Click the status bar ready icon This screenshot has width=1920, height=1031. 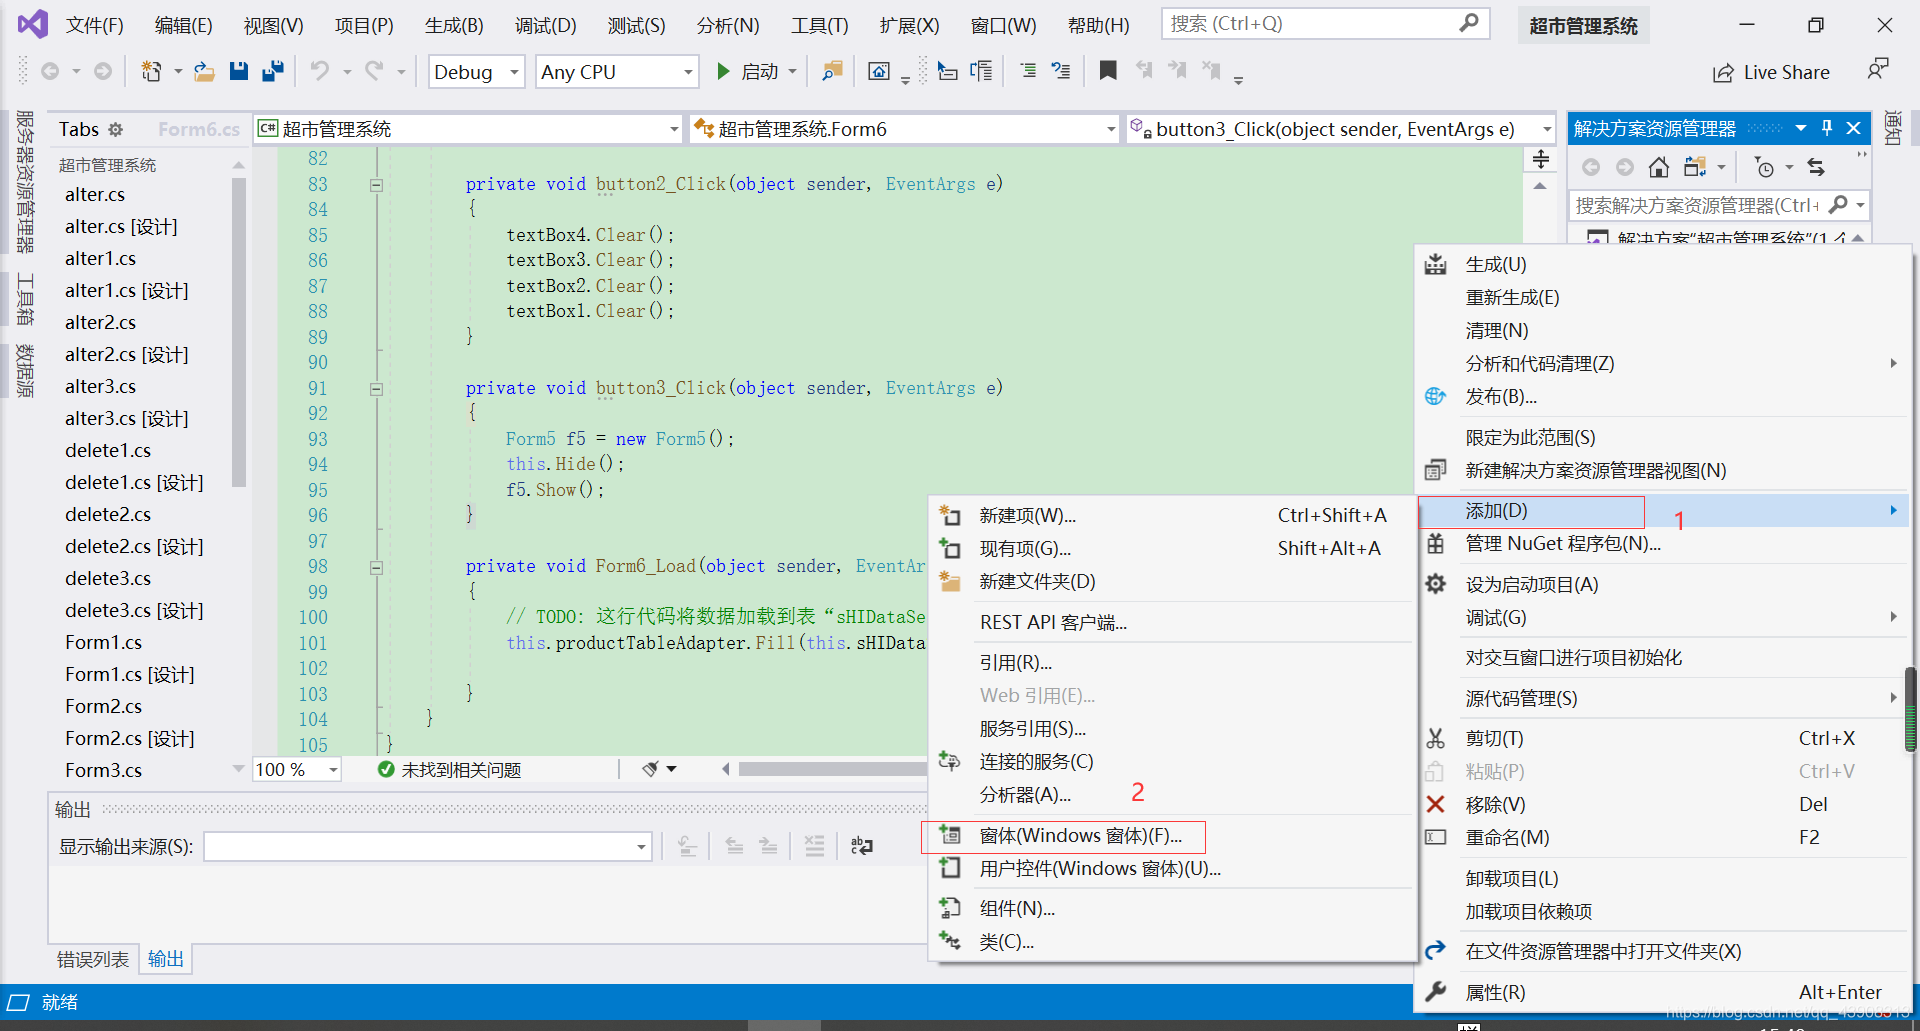[x=18, y=1002]
